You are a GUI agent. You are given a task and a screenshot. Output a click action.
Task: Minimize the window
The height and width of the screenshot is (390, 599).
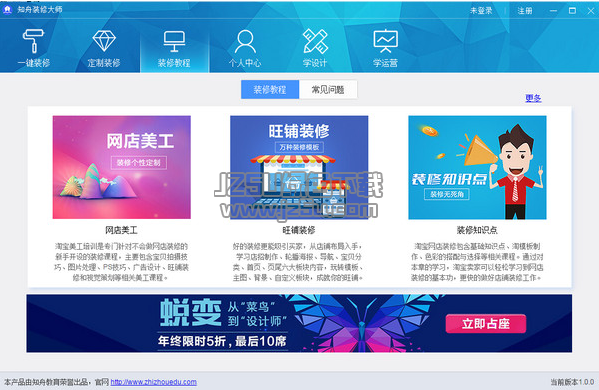click(553, 11)
